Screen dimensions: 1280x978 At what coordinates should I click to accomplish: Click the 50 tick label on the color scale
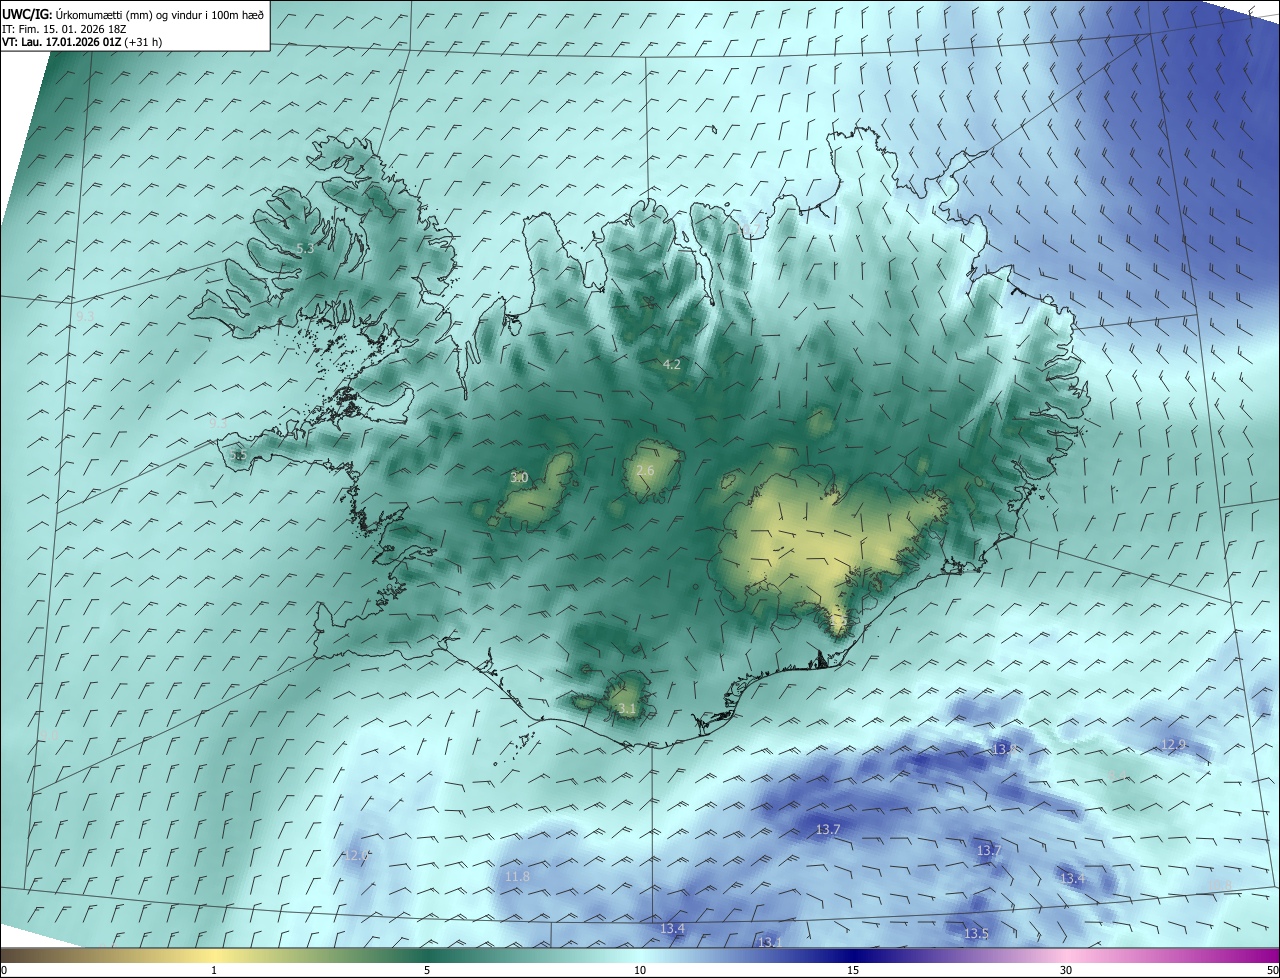(1272, 971)
